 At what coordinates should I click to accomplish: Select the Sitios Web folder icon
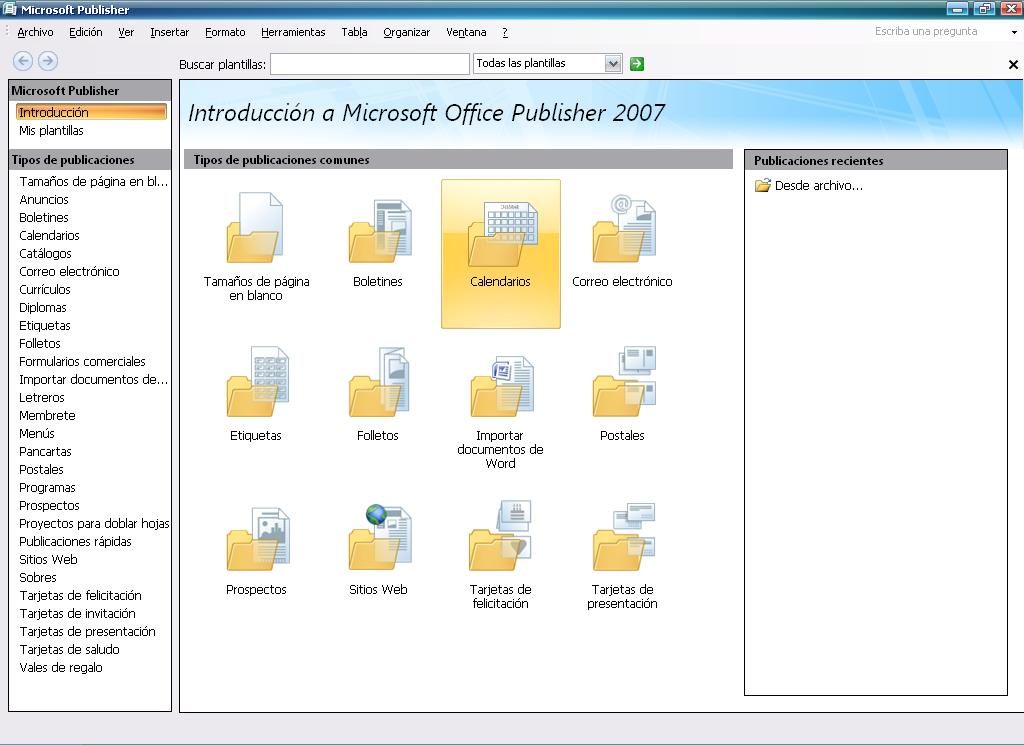[379, 539]
